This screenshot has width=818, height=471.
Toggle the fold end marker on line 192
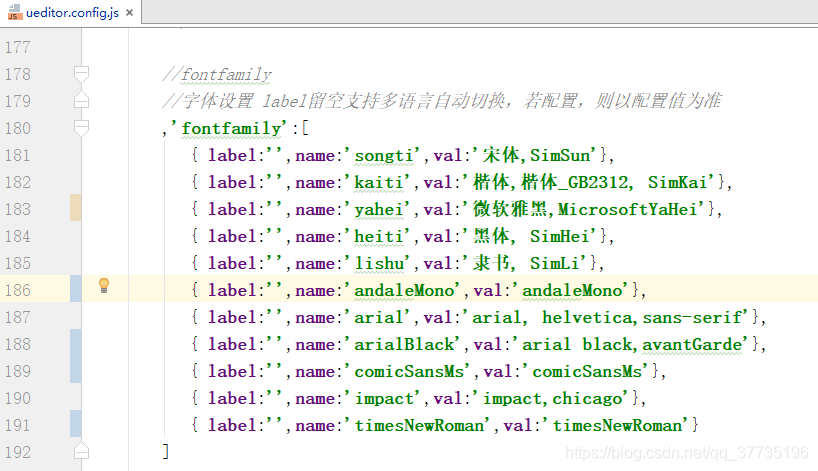(81, 451)
